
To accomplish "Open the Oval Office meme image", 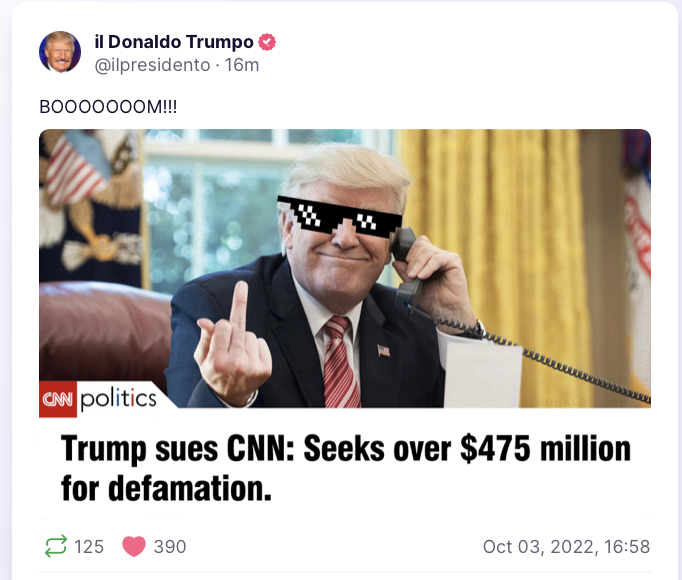I will pyautogui.click(x=345, y=268).
